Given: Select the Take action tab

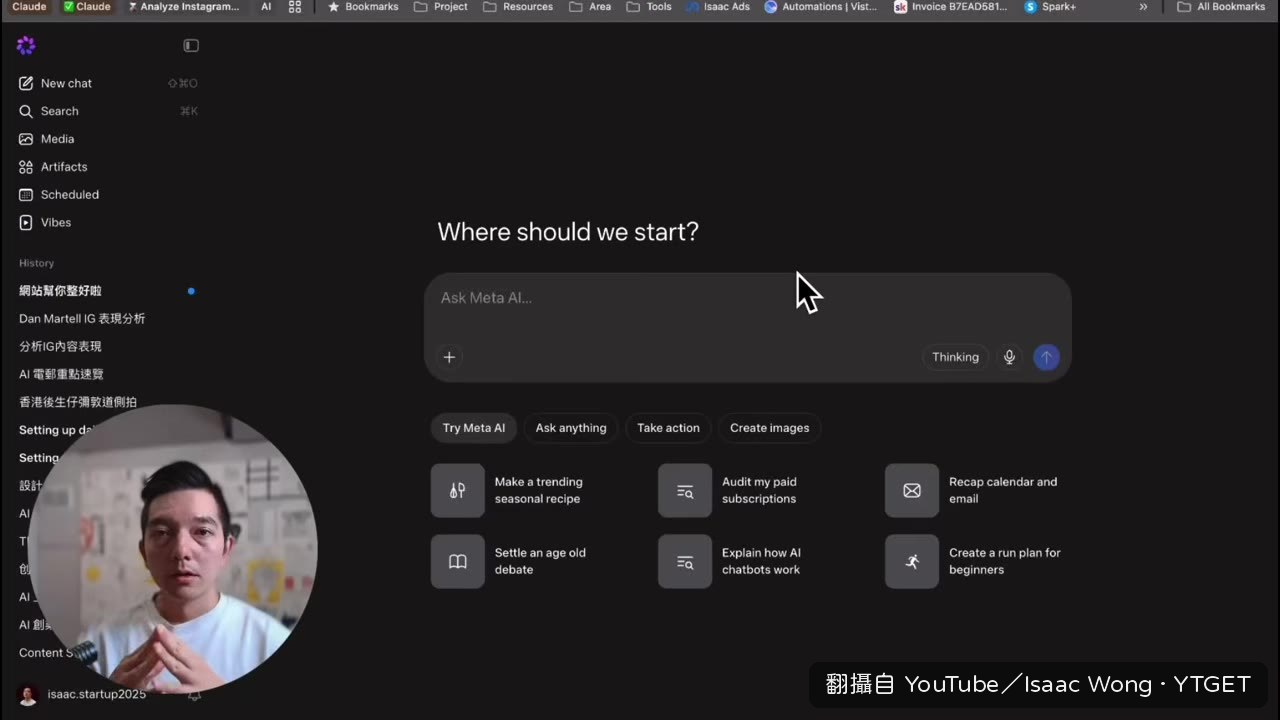Looking at the screenshot, I should click(x=668, y=428).
